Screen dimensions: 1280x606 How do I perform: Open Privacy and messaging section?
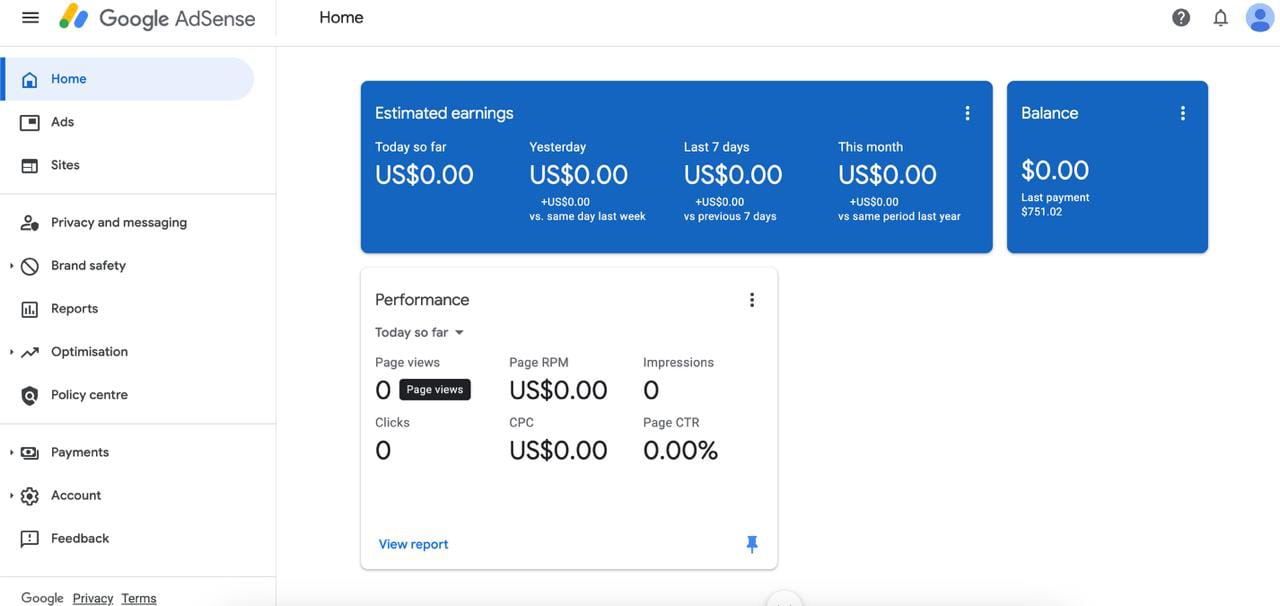pyautogui.click(x=128, y=223)
